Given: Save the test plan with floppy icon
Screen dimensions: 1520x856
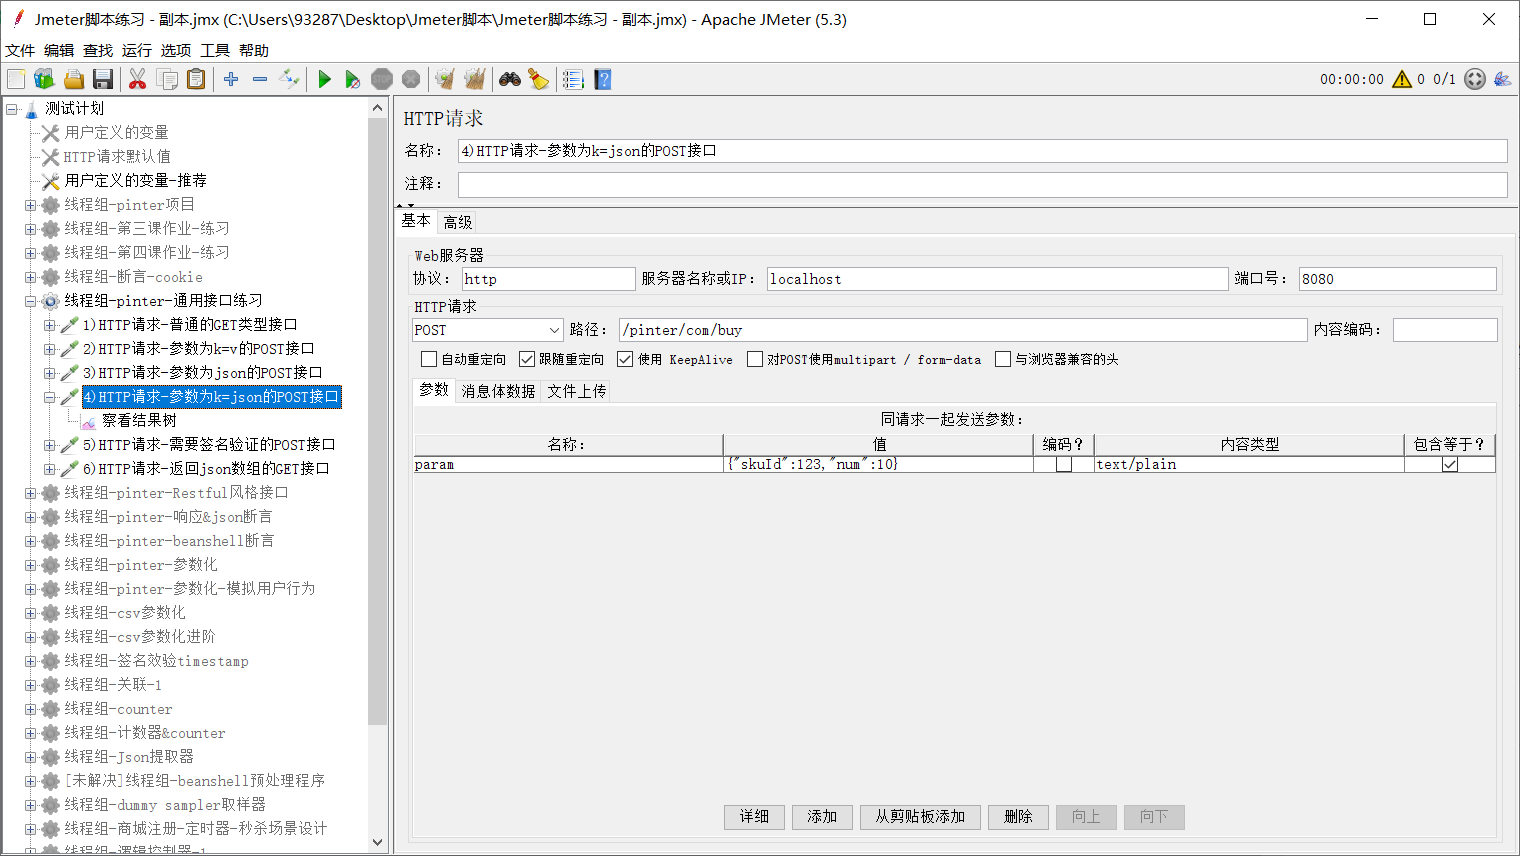Looking at the screenshot, I should (102, 79).
